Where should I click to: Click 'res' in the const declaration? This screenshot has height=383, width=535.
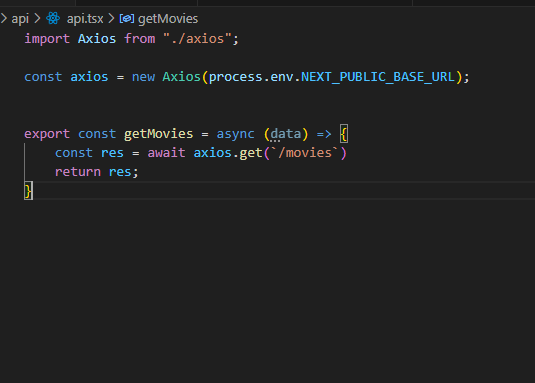click(x=112, y=153)
